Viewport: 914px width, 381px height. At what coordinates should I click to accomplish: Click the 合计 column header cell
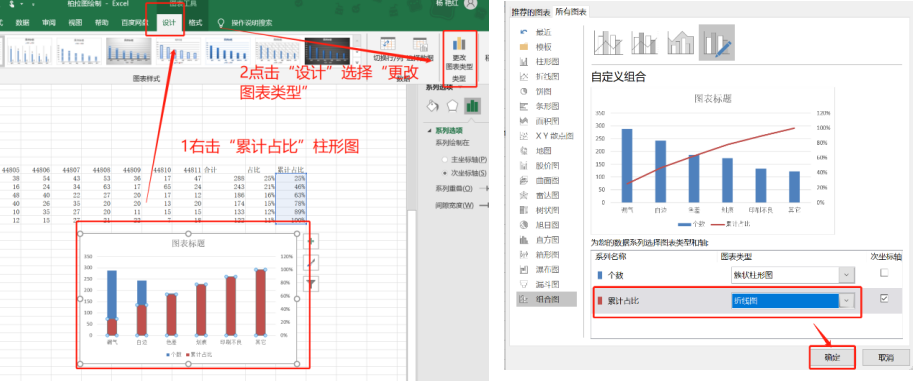tap(210, 170)
